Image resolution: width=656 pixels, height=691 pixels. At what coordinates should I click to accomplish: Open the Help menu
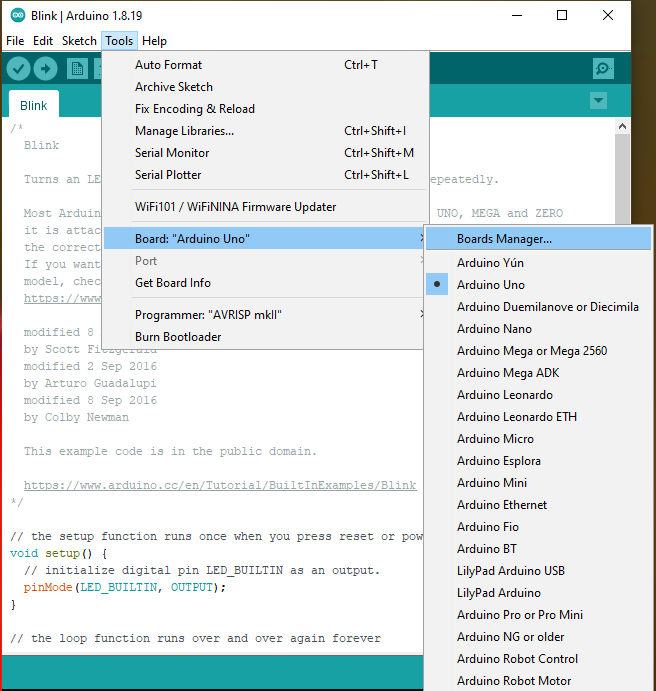[x=154, y=41]
